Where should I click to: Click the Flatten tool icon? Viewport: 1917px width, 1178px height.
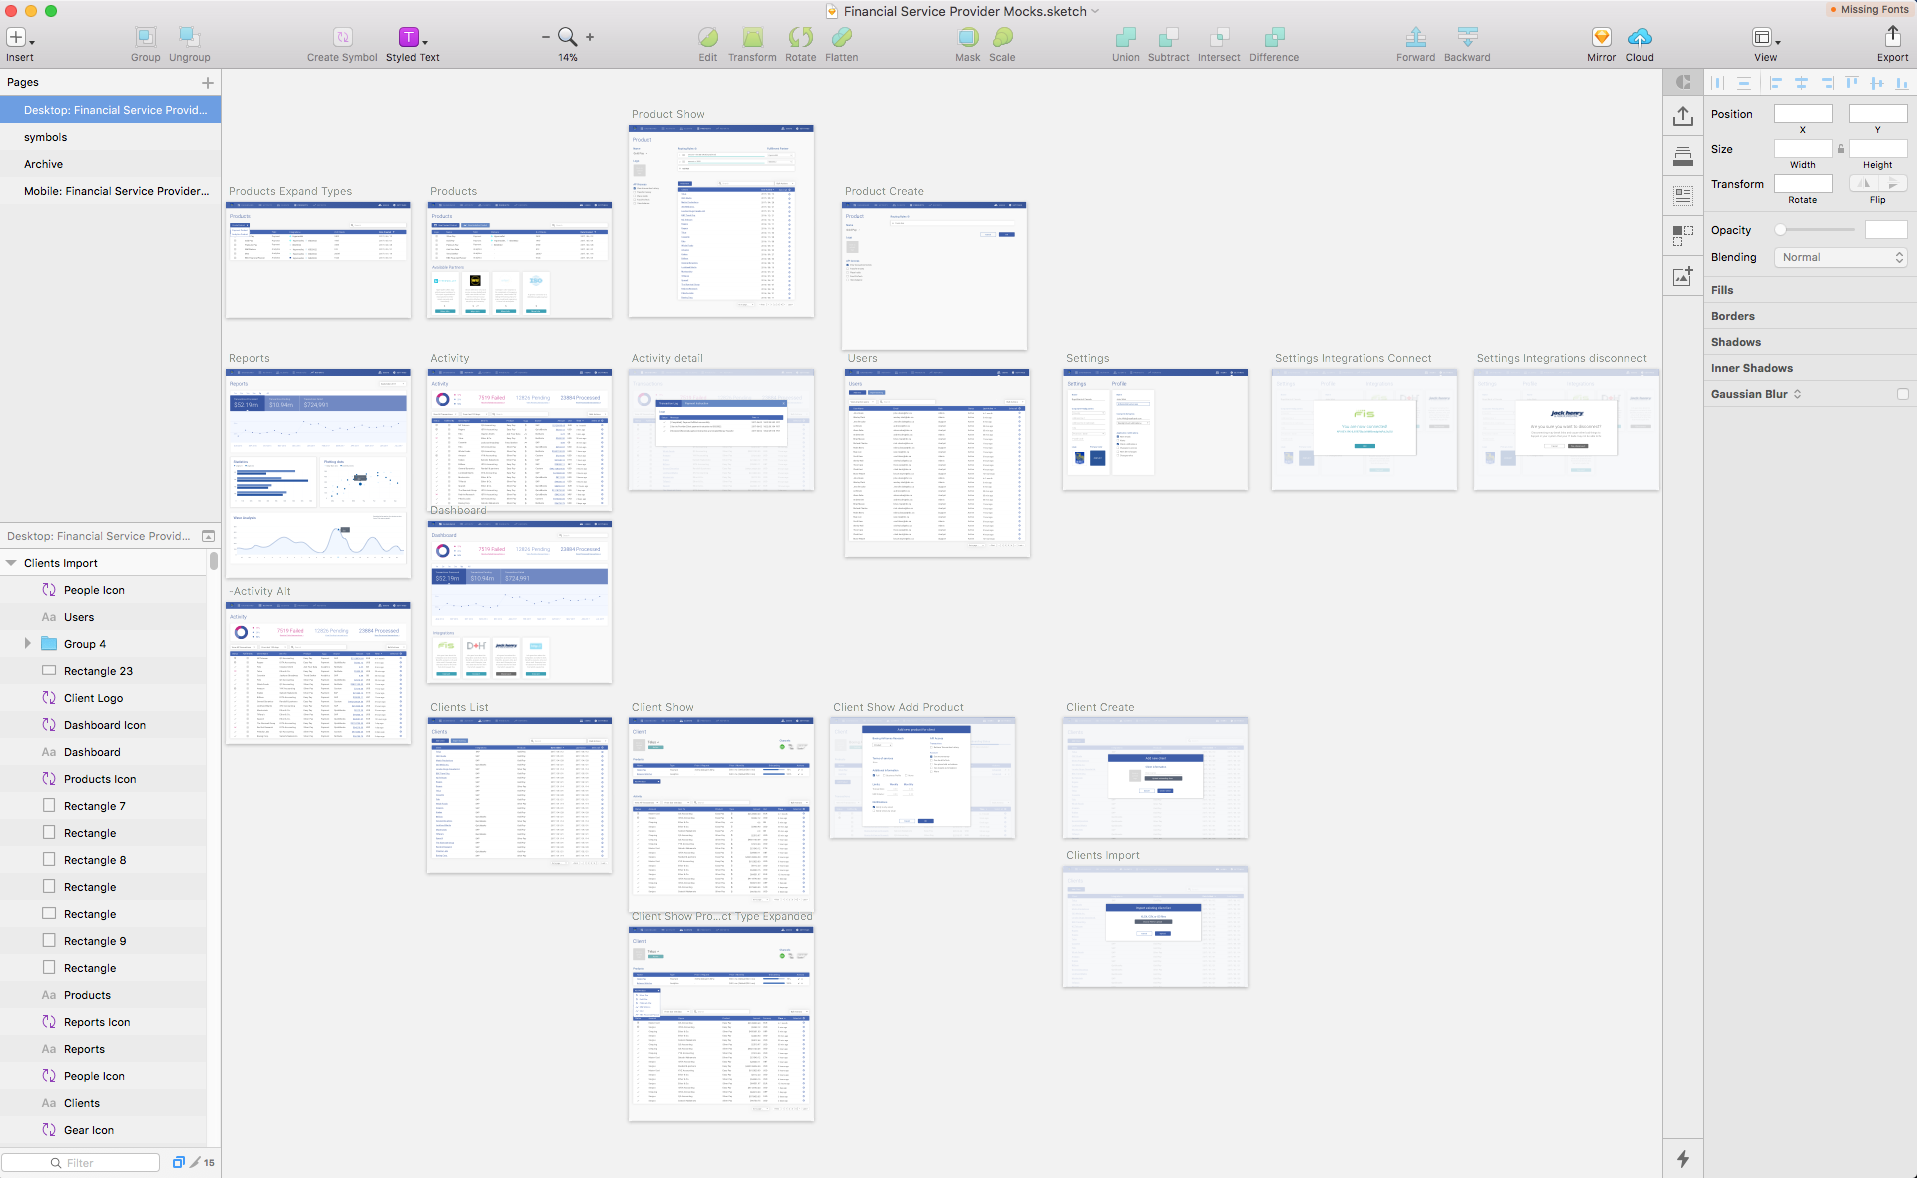pos(842,37)
